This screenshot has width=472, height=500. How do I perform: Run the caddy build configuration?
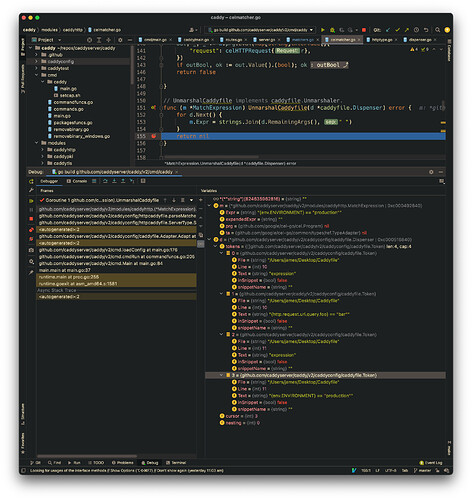323,30
